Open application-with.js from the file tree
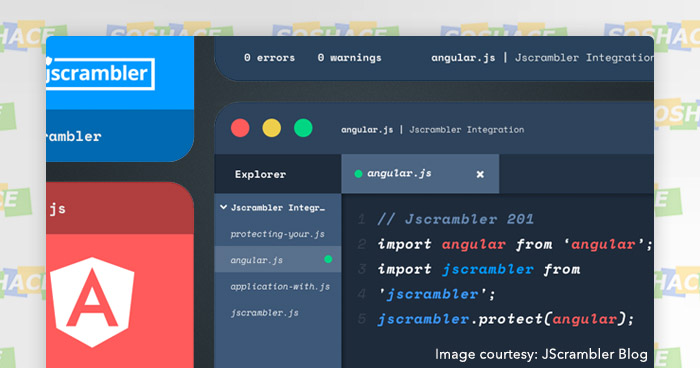The image size is (700, 368). (280, 287)
